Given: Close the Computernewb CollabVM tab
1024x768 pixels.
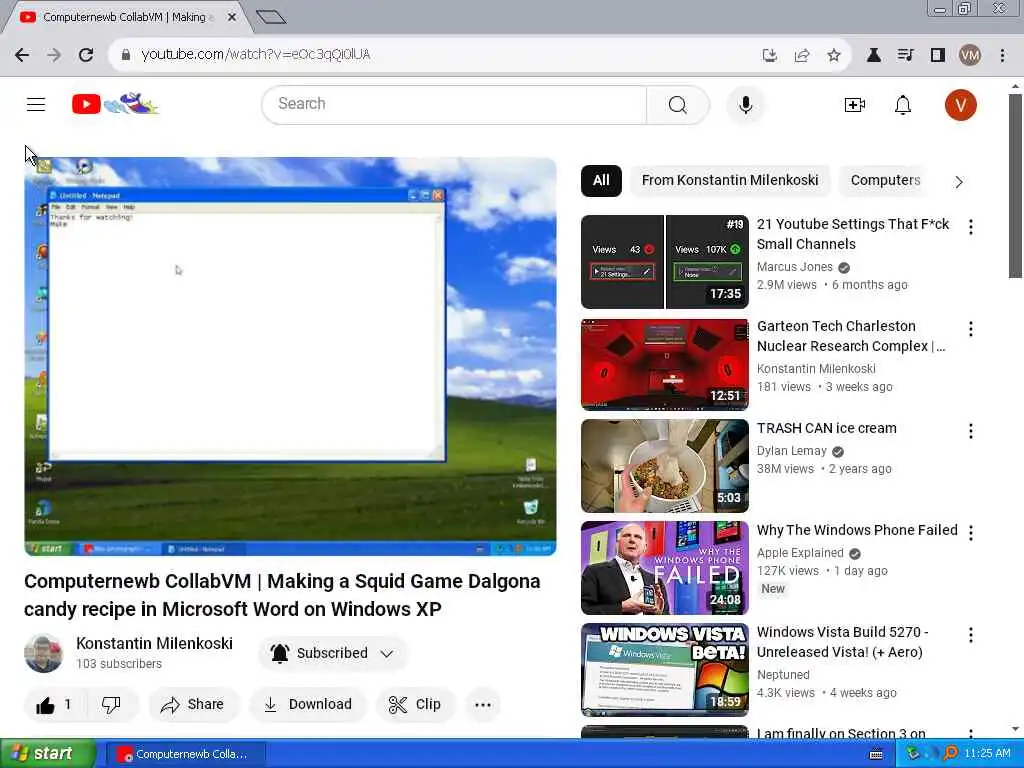Looking at the screenshot, I should 231,18.
